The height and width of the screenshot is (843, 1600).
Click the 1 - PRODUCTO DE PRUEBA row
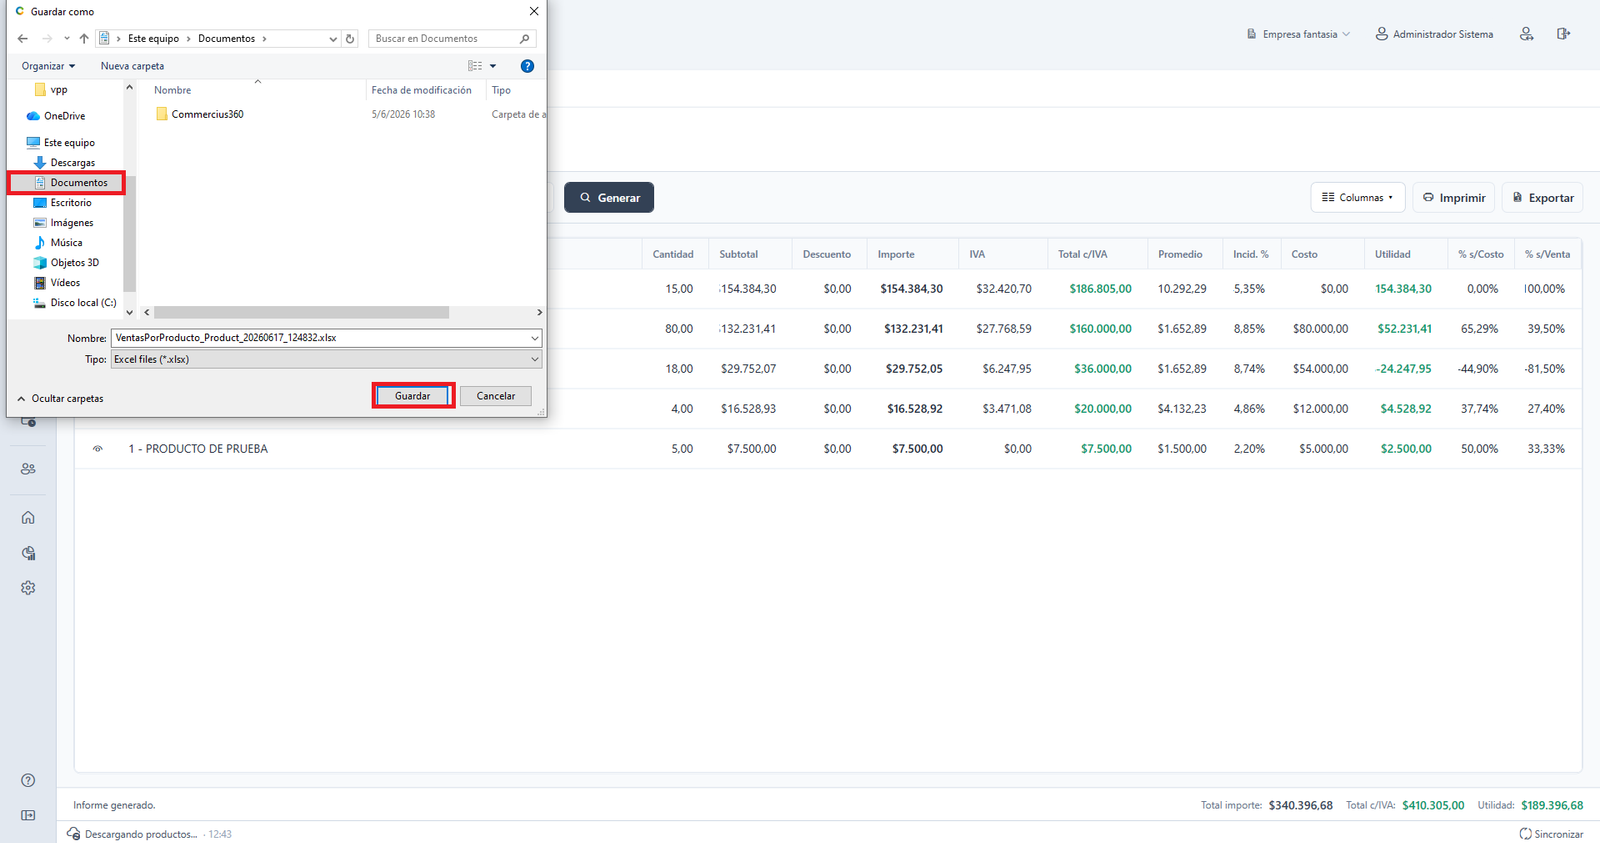[x=828, y=449]
